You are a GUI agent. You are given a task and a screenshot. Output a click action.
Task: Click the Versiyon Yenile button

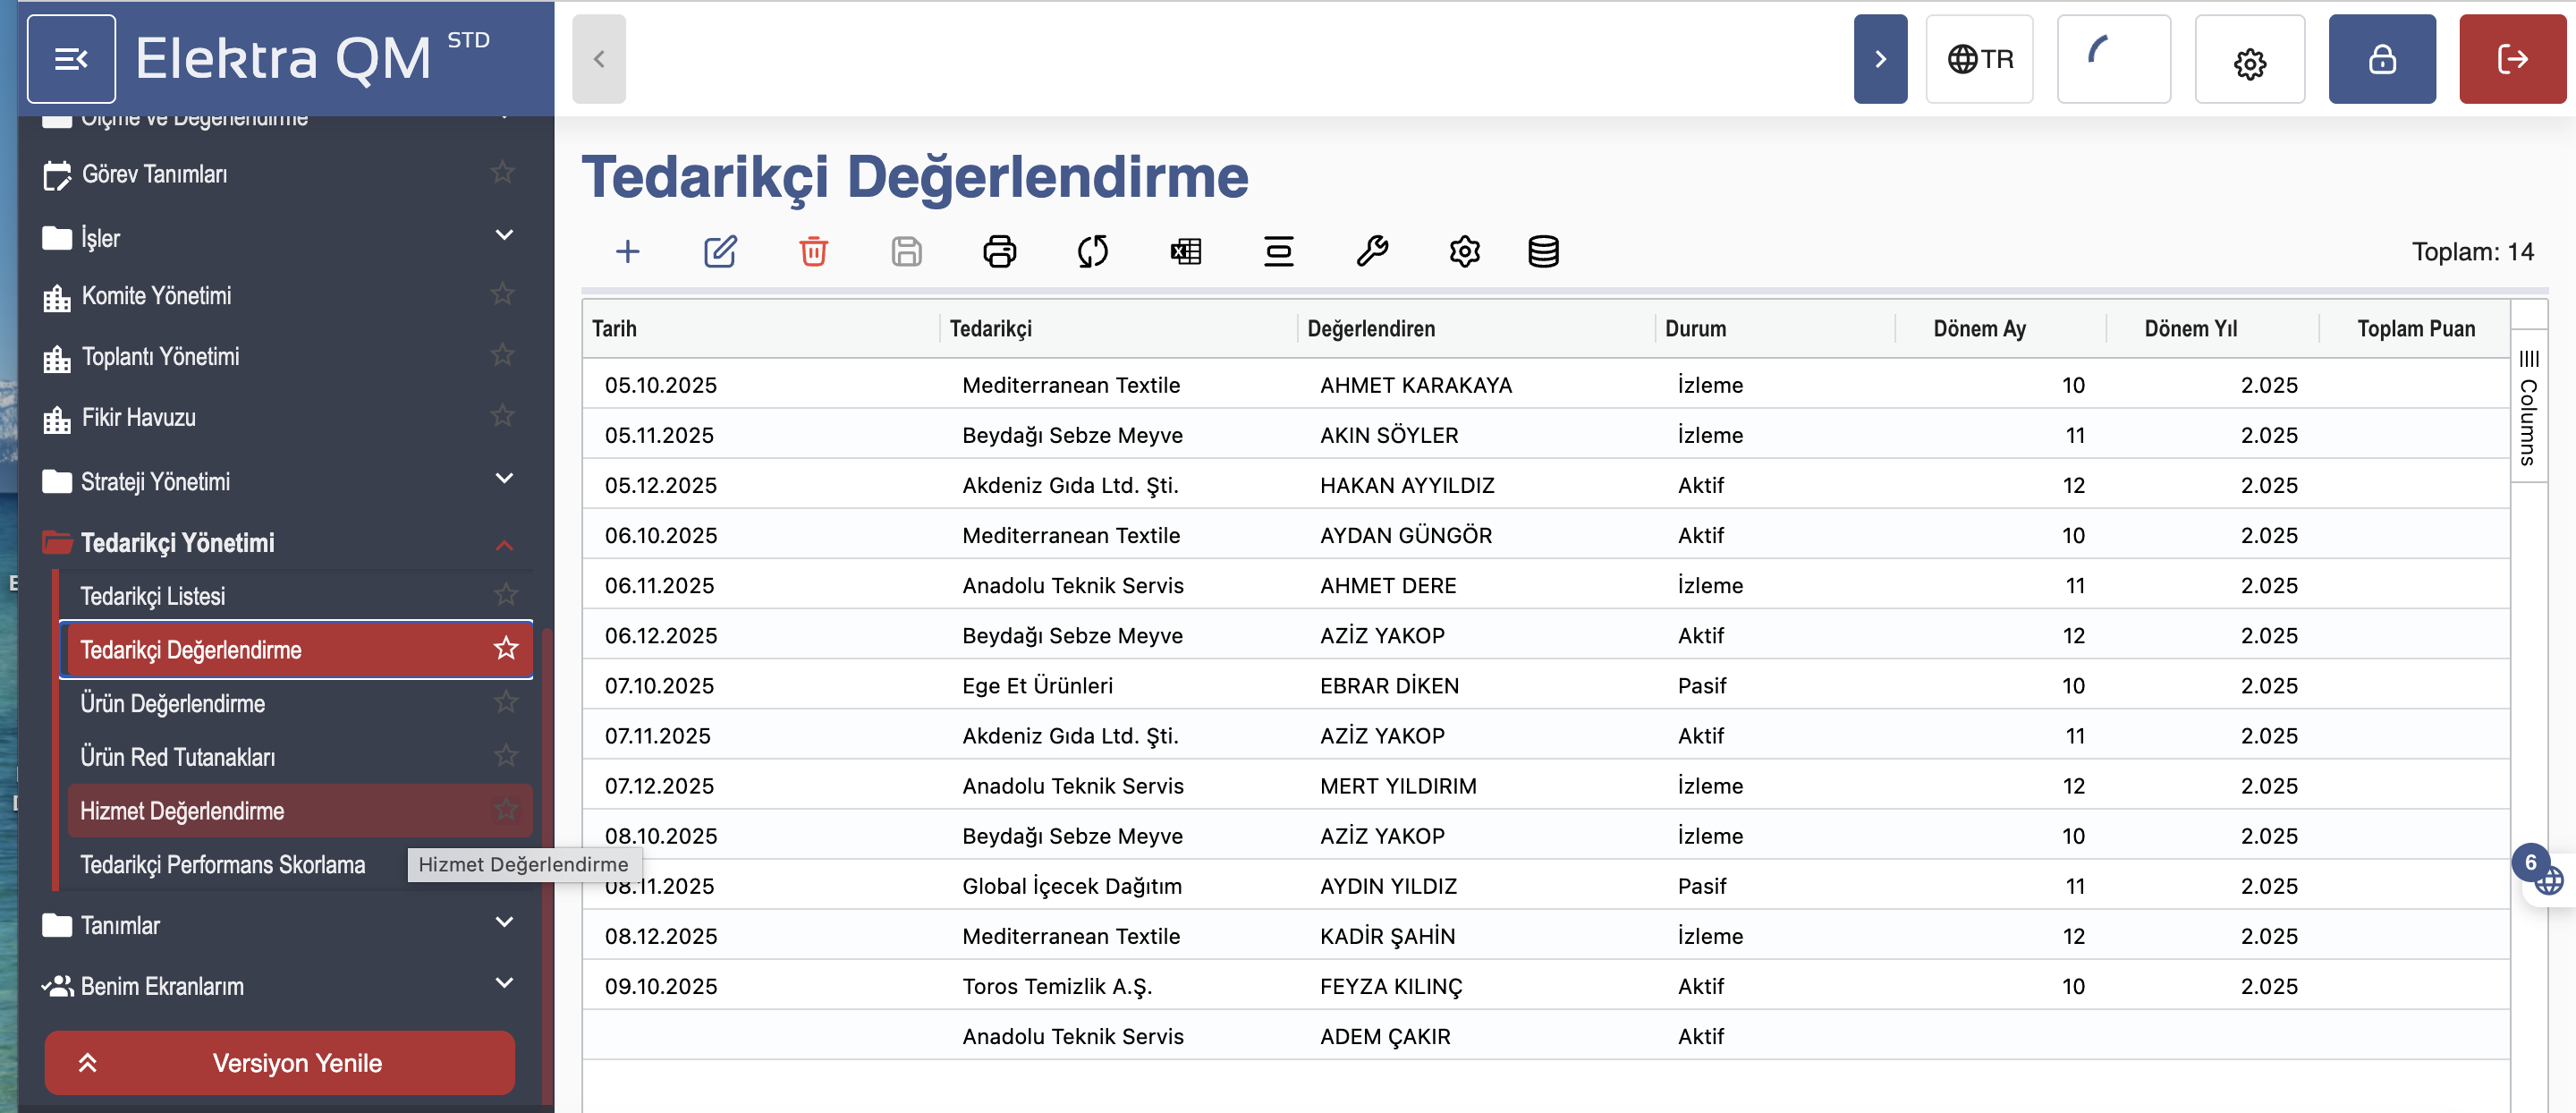(x=279, y=1062)
